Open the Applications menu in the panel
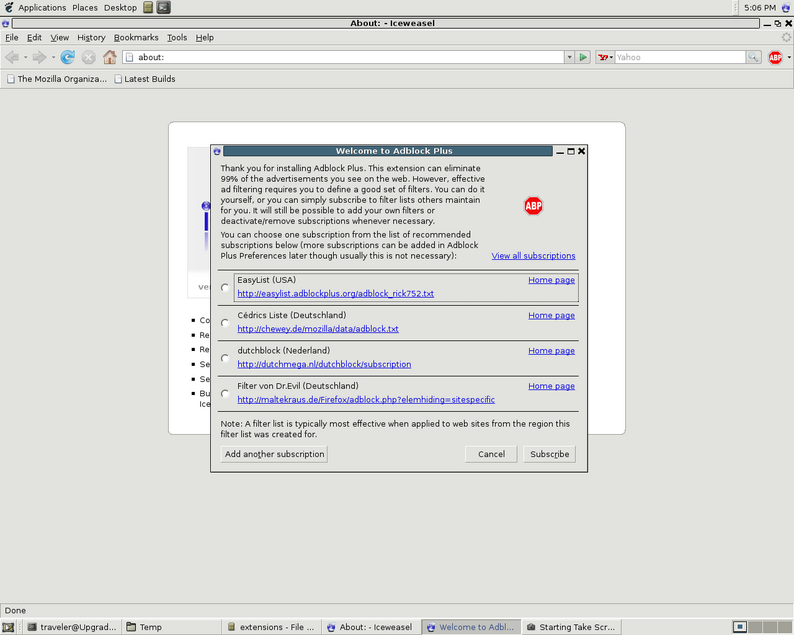The width and height of the screenshot is (794, 635). [x=42, y=8]
